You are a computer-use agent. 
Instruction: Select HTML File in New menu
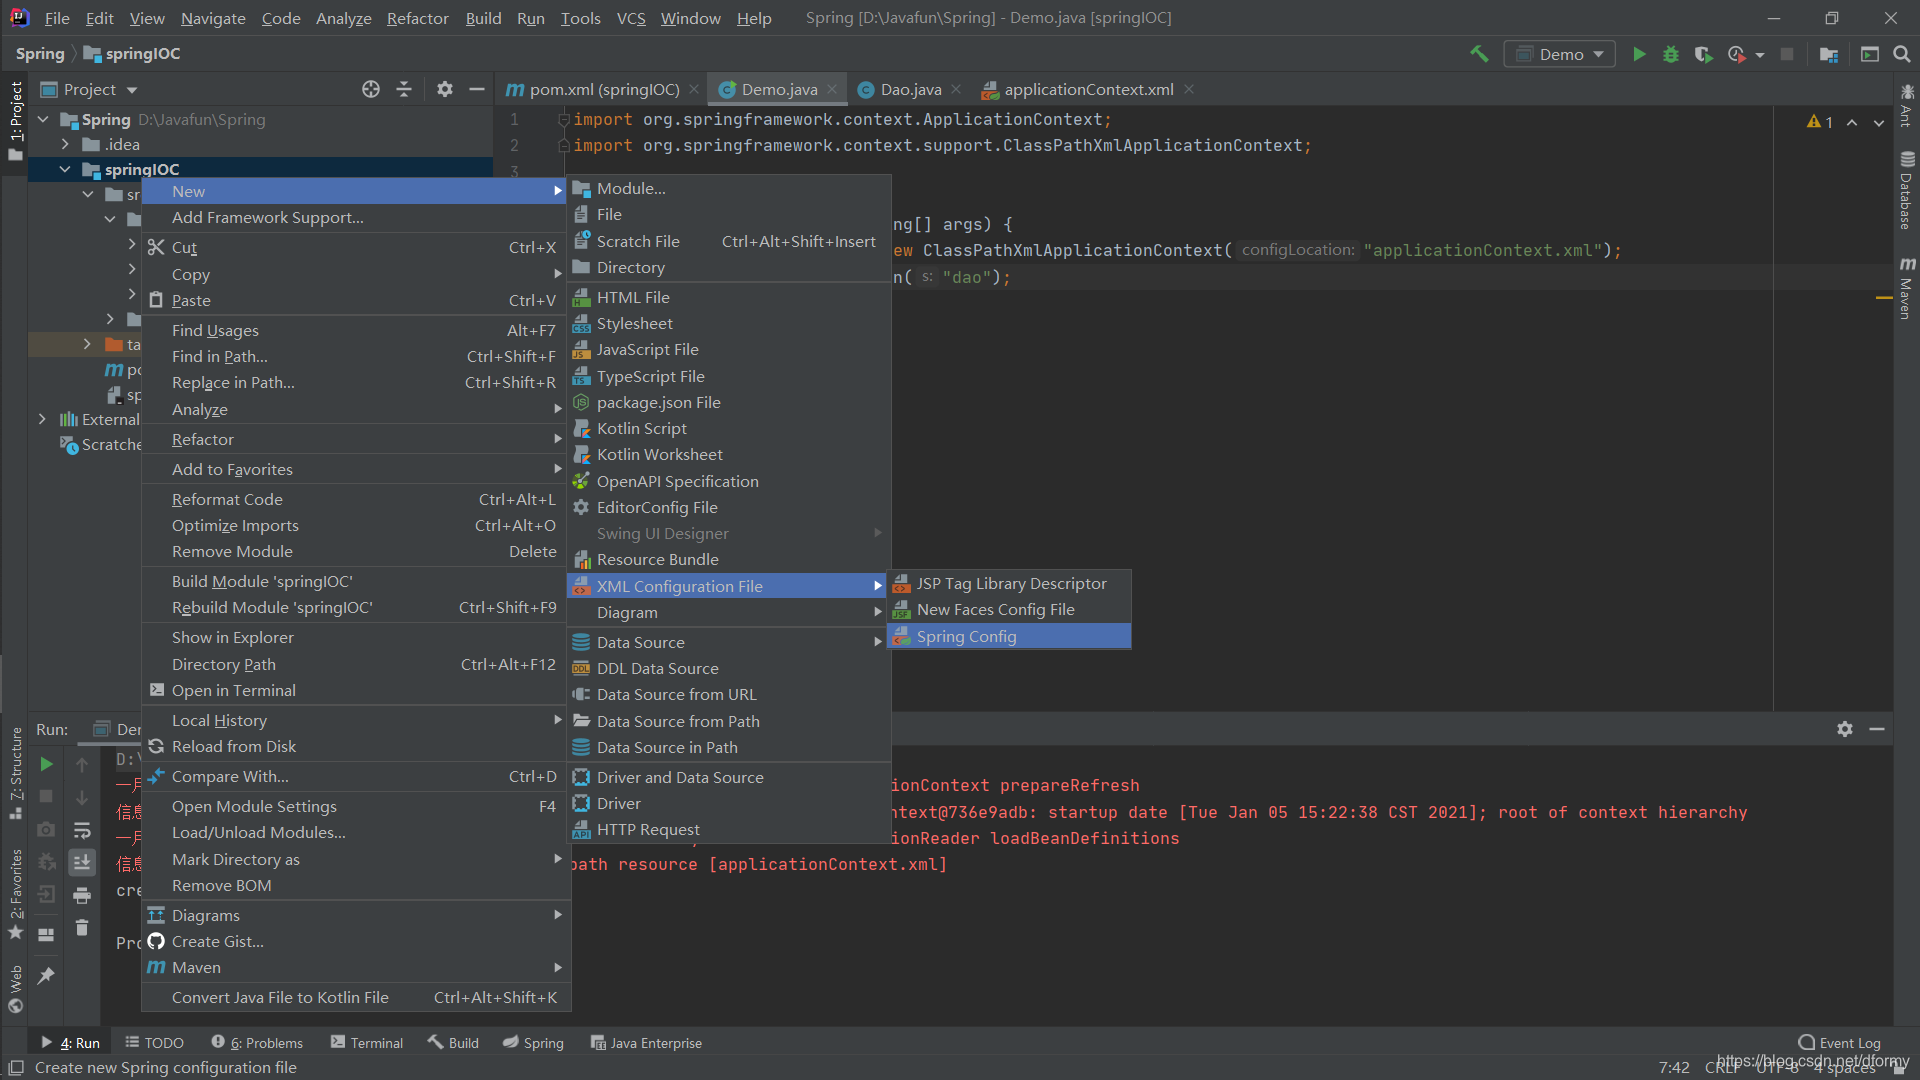pos(728,297)
